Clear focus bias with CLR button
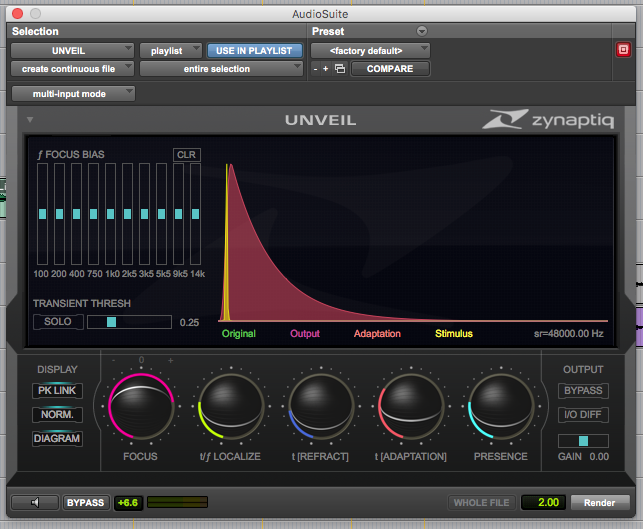 pos(187,155)
